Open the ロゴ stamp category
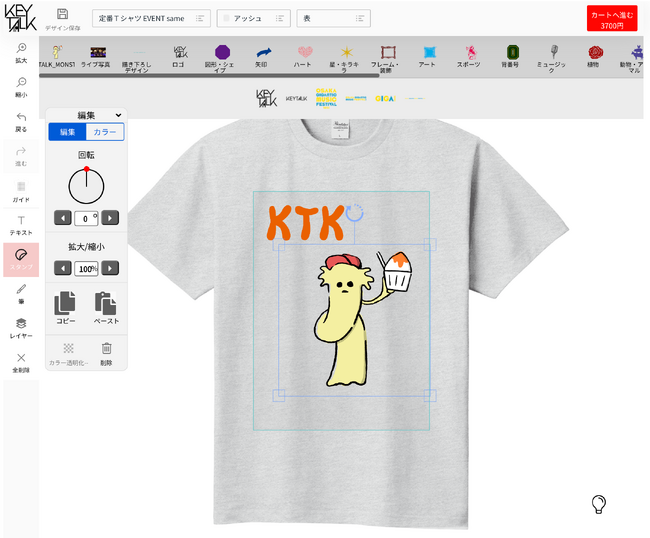Viewport: 650px width, 538px height. tap(180, 57)
